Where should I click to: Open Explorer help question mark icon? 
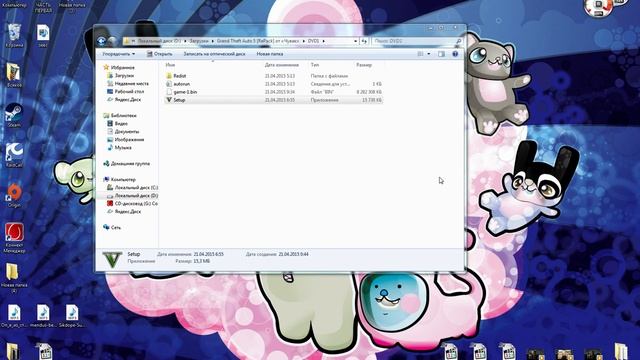point(455,54)
